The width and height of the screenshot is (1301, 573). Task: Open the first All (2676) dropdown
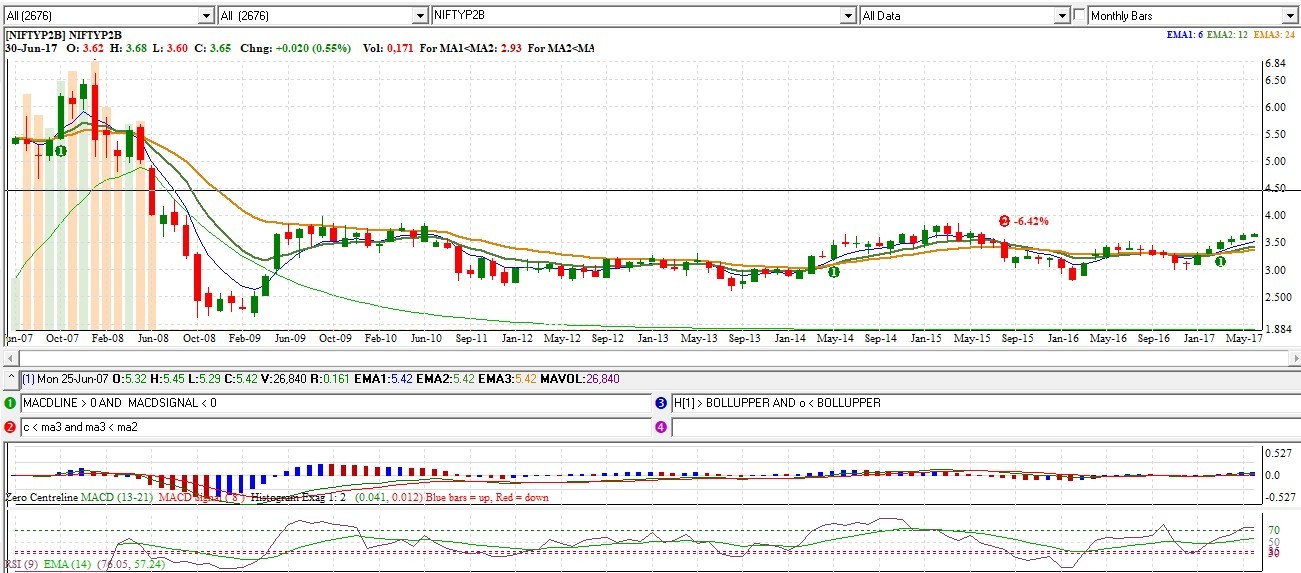(206, 16)
